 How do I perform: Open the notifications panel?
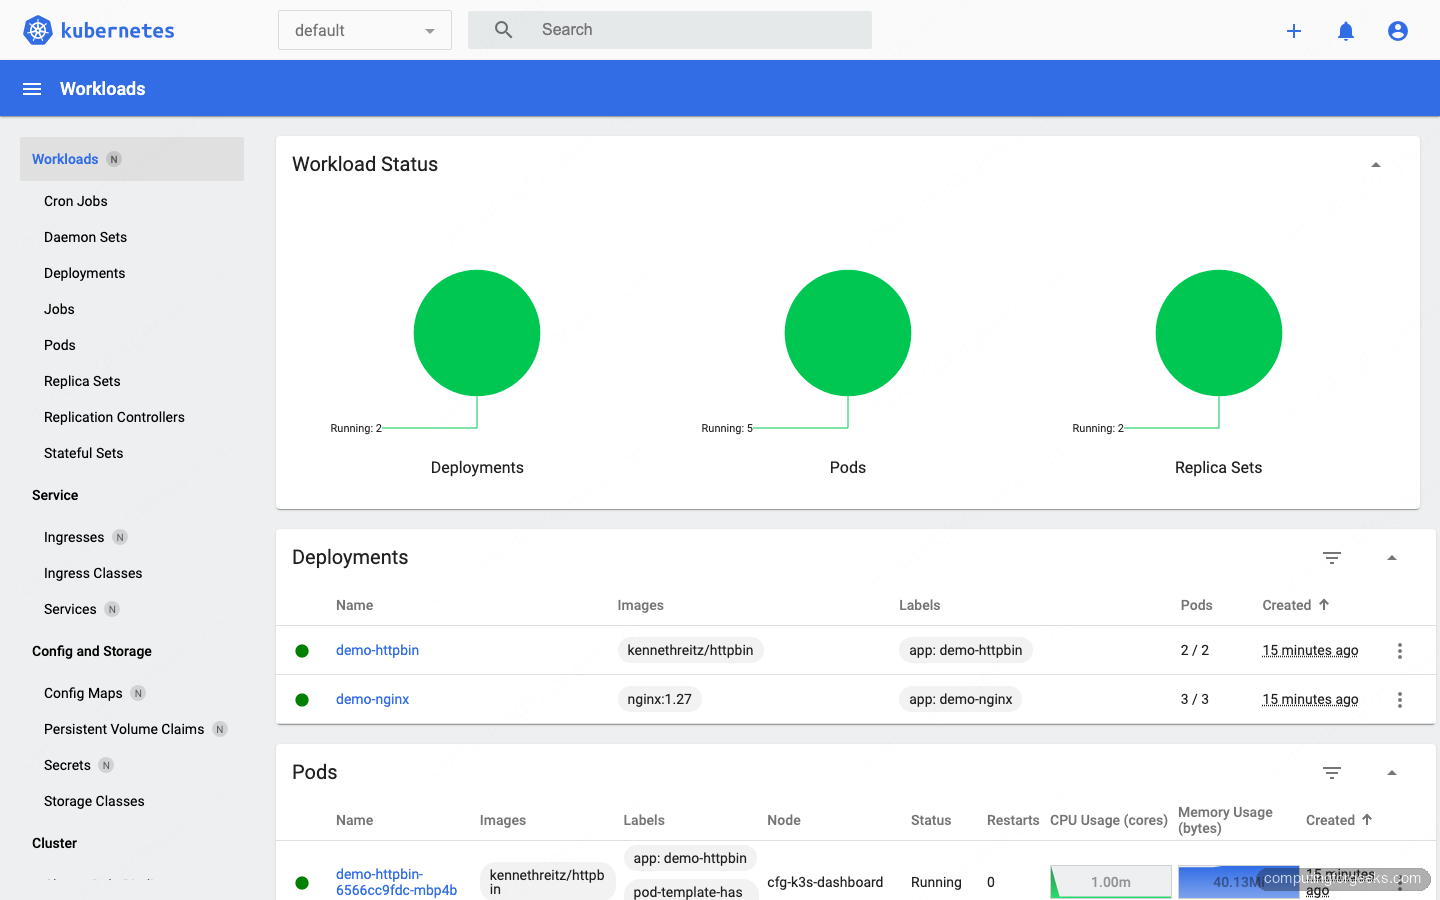point(1346,30)
